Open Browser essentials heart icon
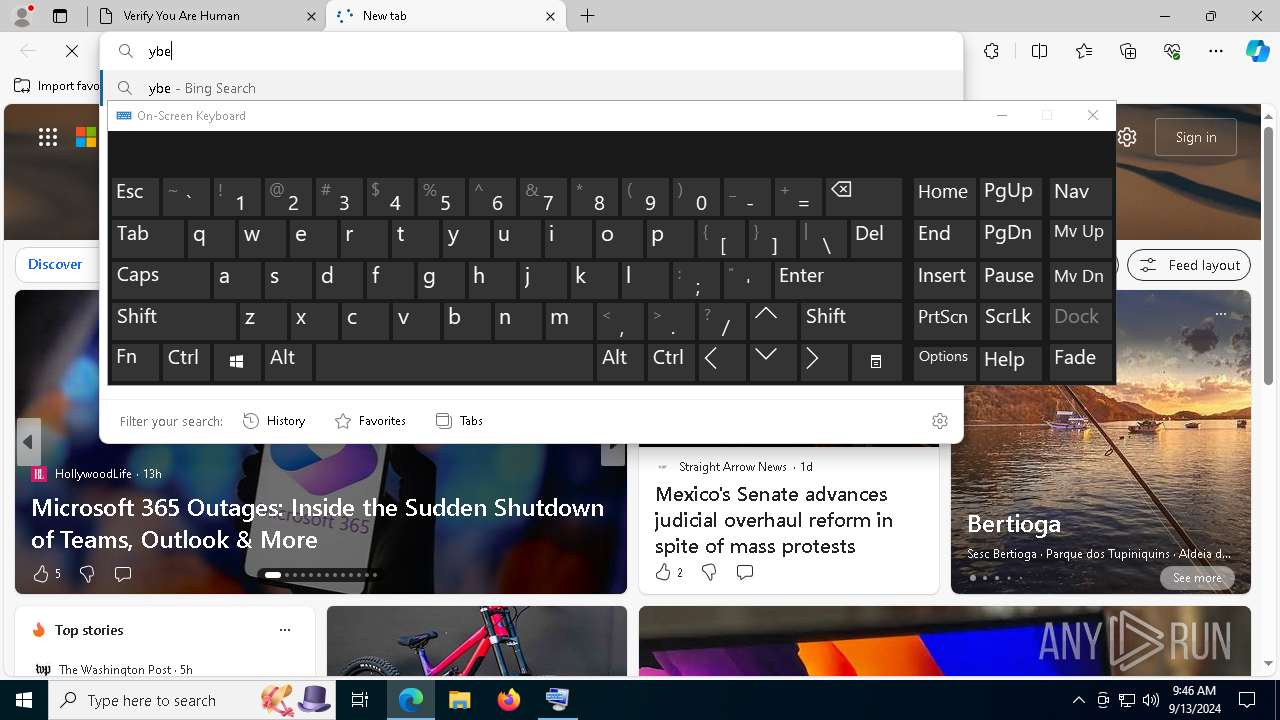This screenshot has width=1280, height=720. tap(1172, 51)
